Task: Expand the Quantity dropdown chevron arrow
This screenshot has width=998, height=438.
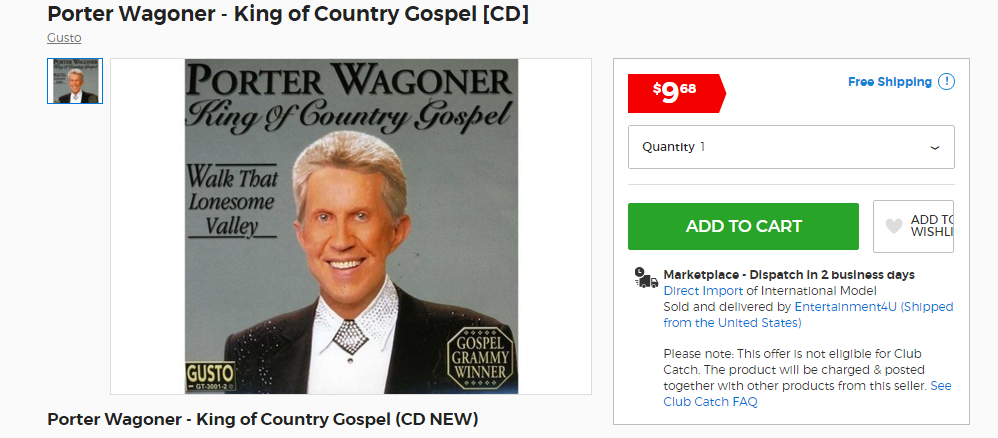Action: point(934,148)
